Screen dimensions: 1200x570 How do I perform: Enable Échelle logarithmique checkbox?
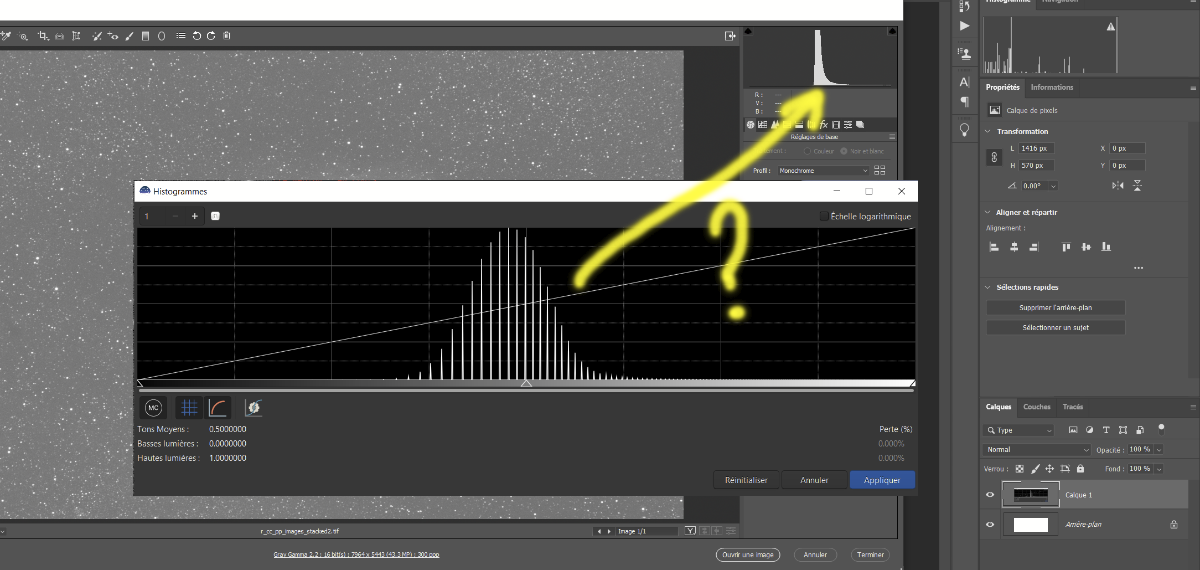point(824,216)
